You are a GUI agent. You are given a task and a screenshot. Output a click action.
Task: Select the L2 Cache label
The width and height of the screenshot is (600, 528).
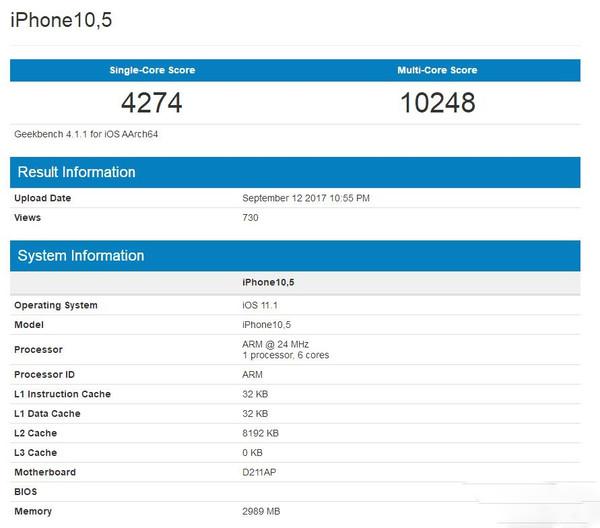pos(36,433)
